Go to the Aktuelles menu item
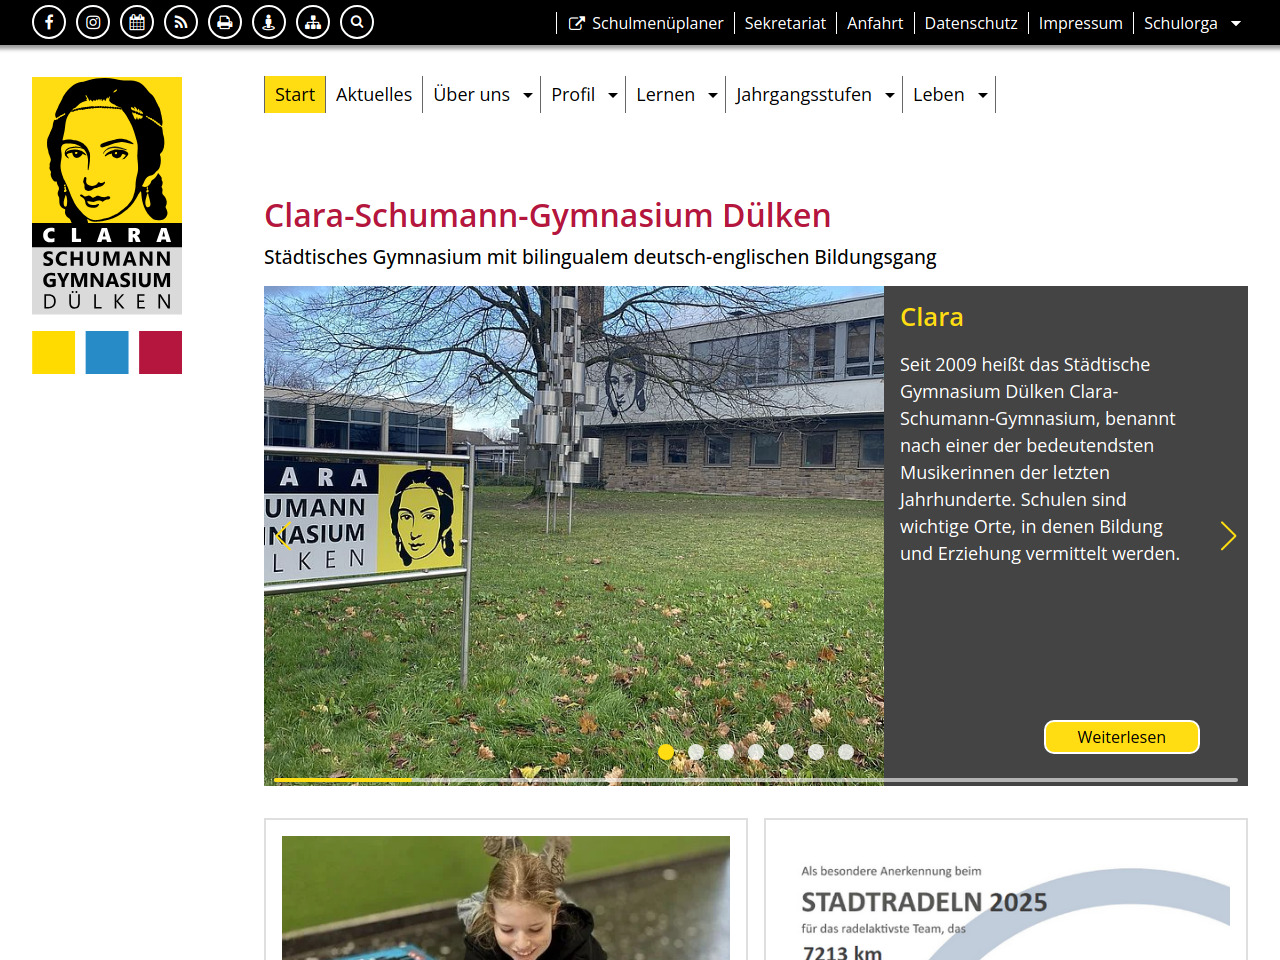Screen dimensions: 1280x960 tap(374, 95)
